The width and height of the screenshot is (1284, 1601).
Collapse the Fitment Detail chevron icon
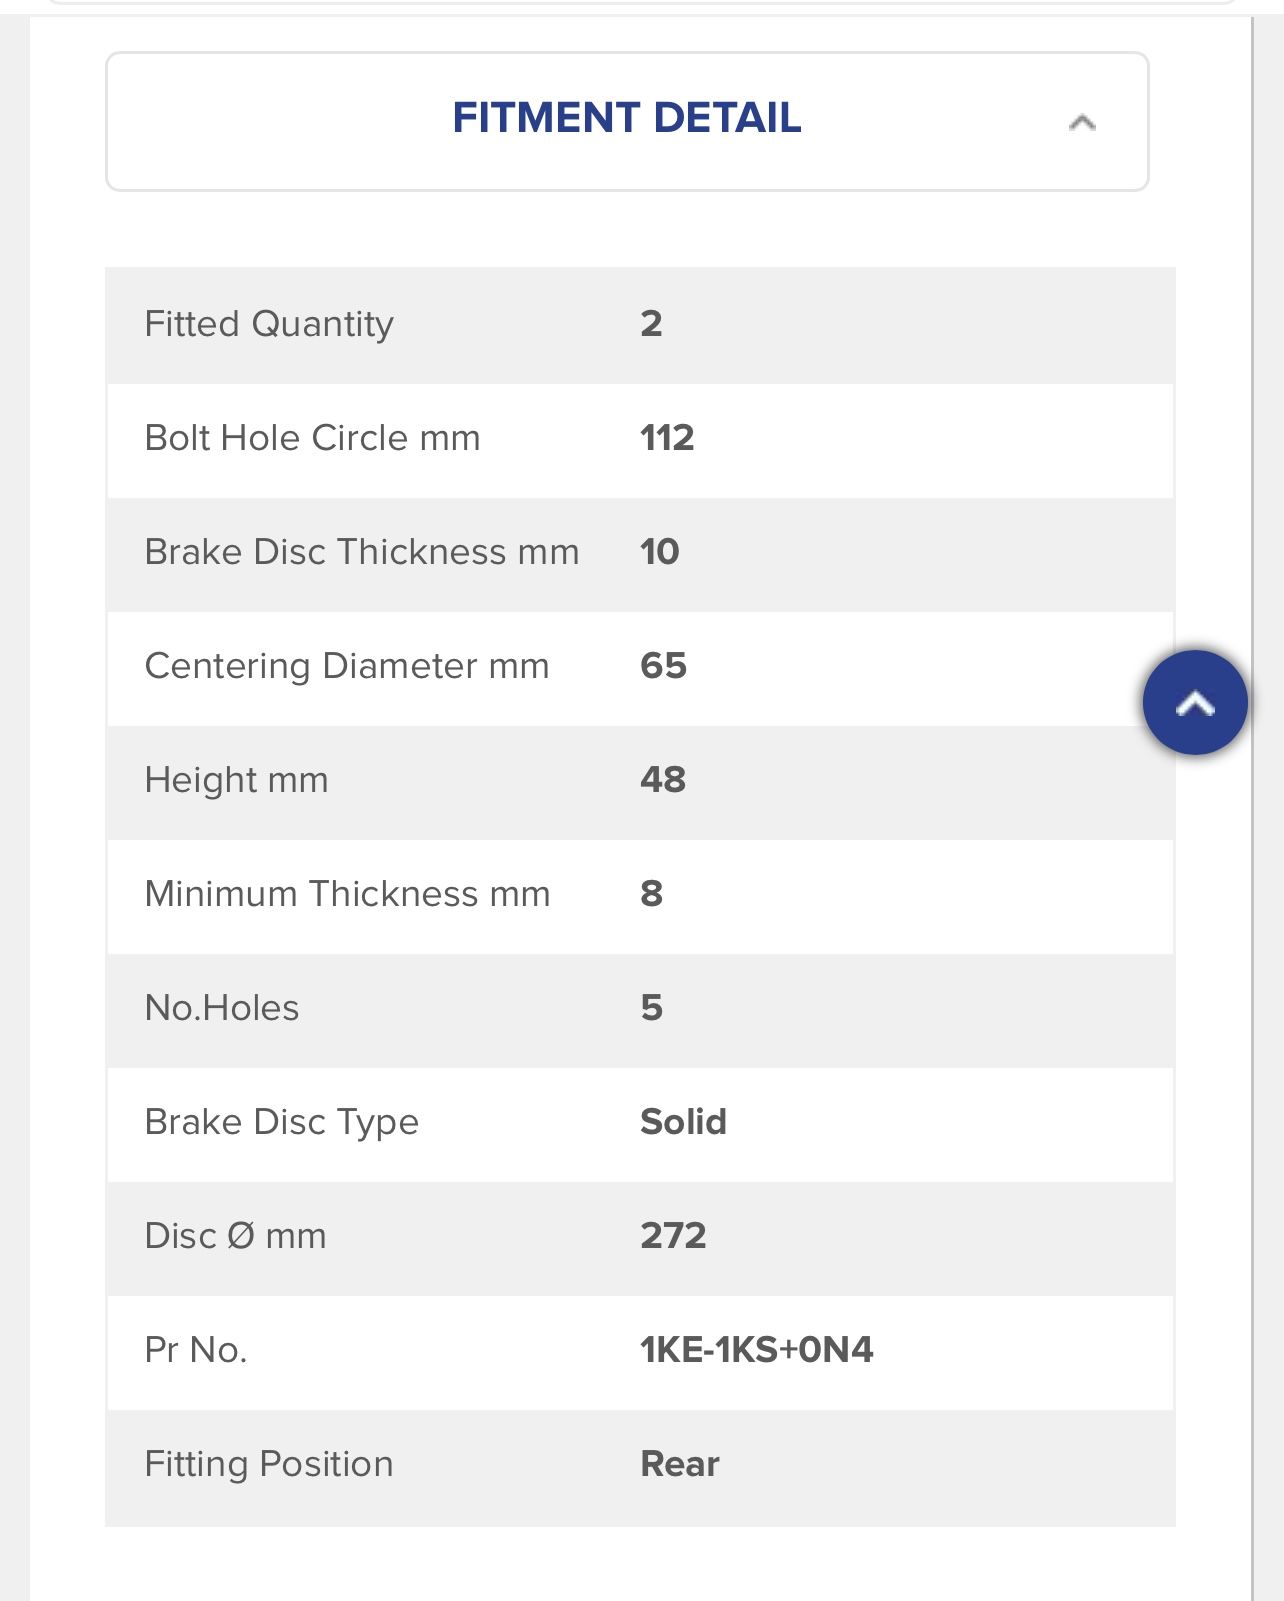[x=1082, y=122]
